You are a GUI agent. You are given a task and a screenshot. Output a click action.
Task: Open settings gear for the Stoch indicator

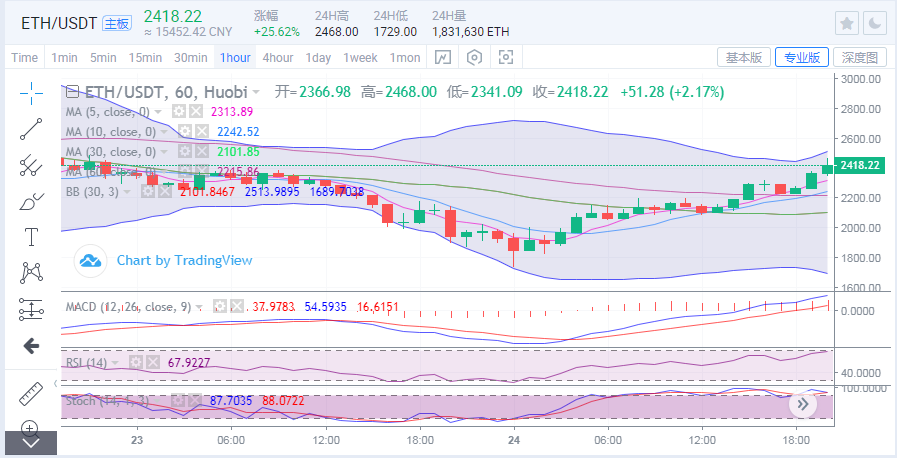click(x=178, y=401)
